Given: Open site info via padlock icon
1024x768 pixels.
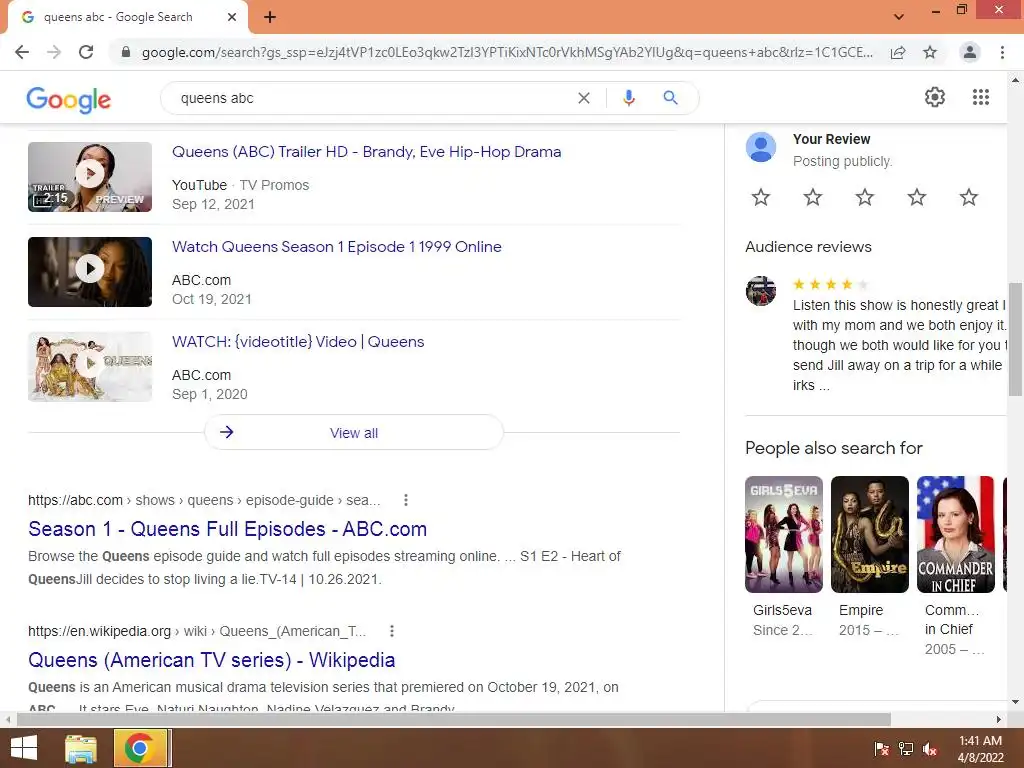Looking at the screenshot, I should tap(126, 52).
